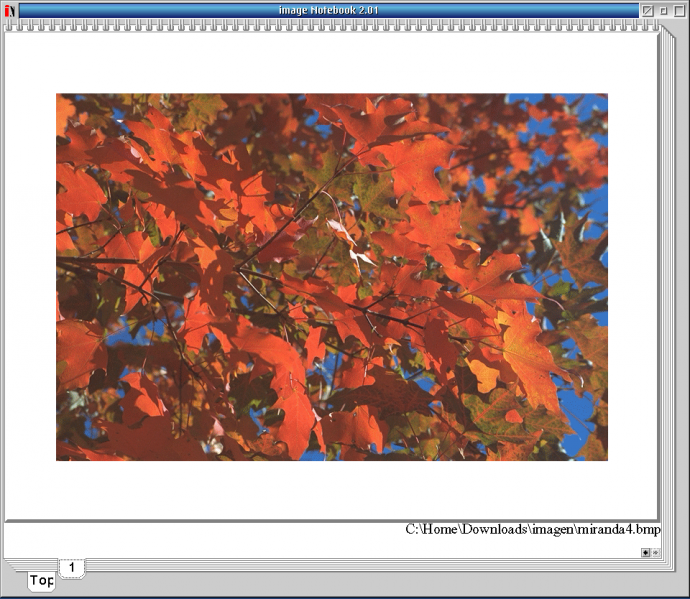This screenshot has width=690, height=599.
Task: Click the autumn leaves image
Action: (x=332, y=277)
